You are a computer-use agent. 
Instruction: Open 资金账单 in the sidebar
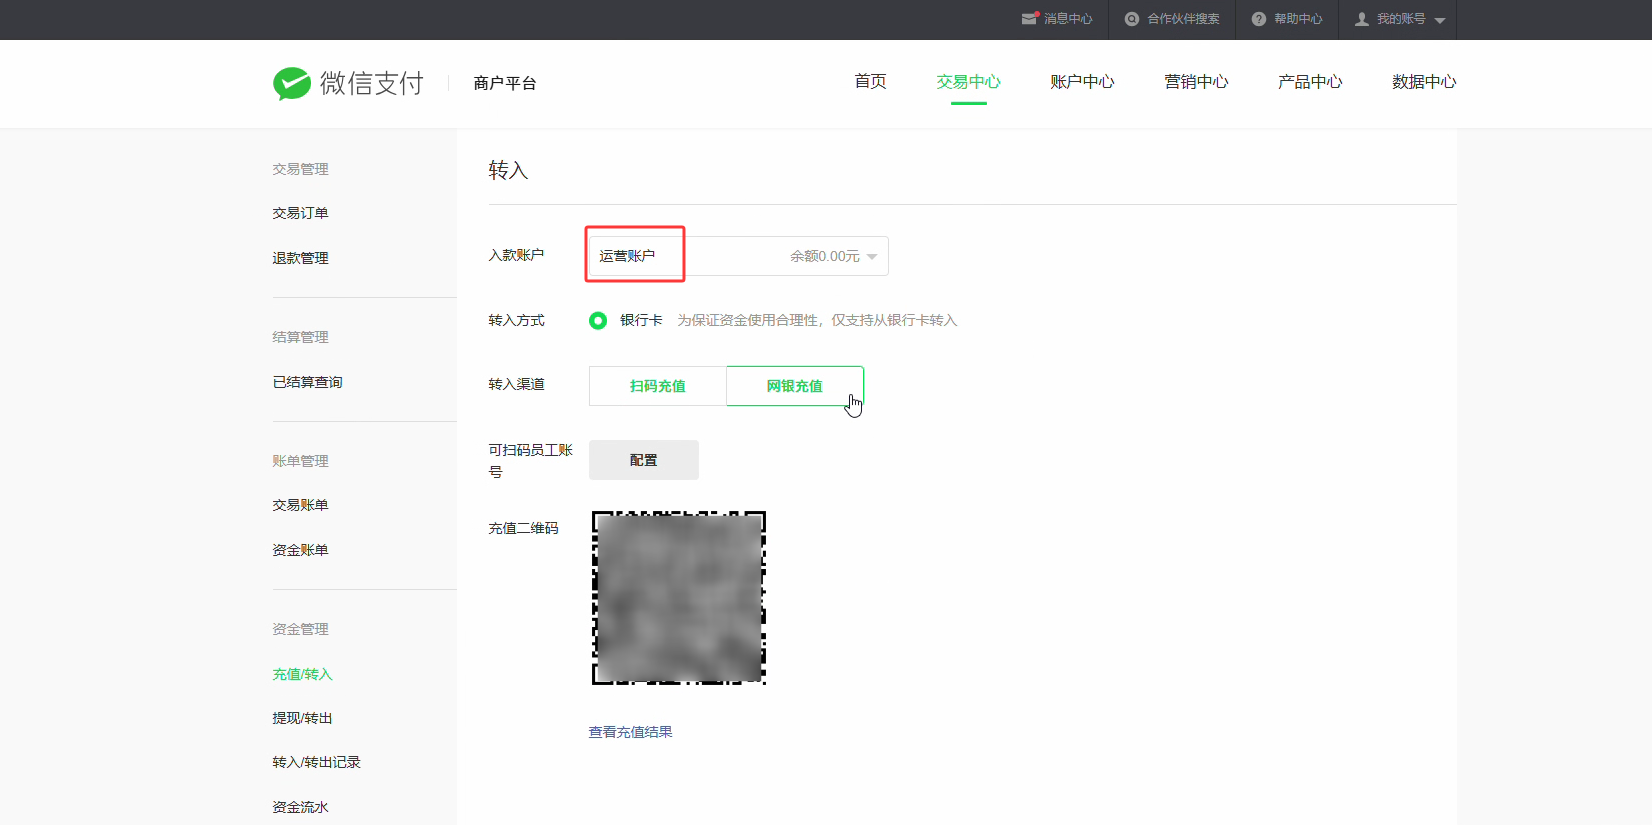tap(300, 550)
